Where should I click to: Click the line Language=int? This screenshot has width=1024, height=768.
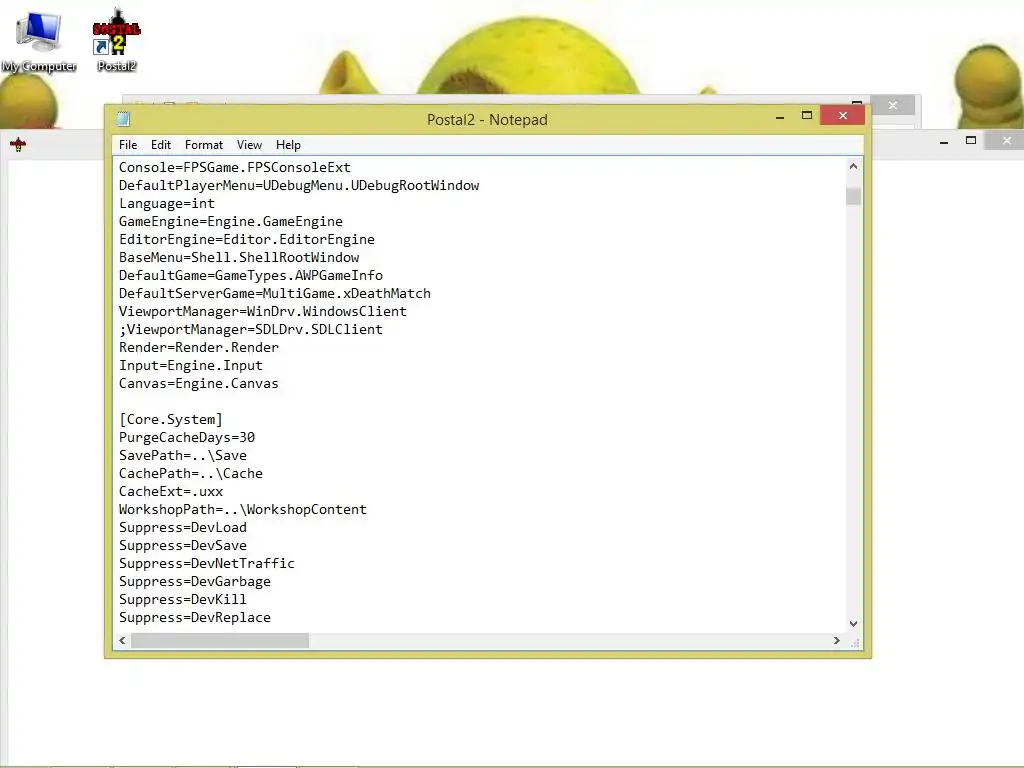coord(167,204)
